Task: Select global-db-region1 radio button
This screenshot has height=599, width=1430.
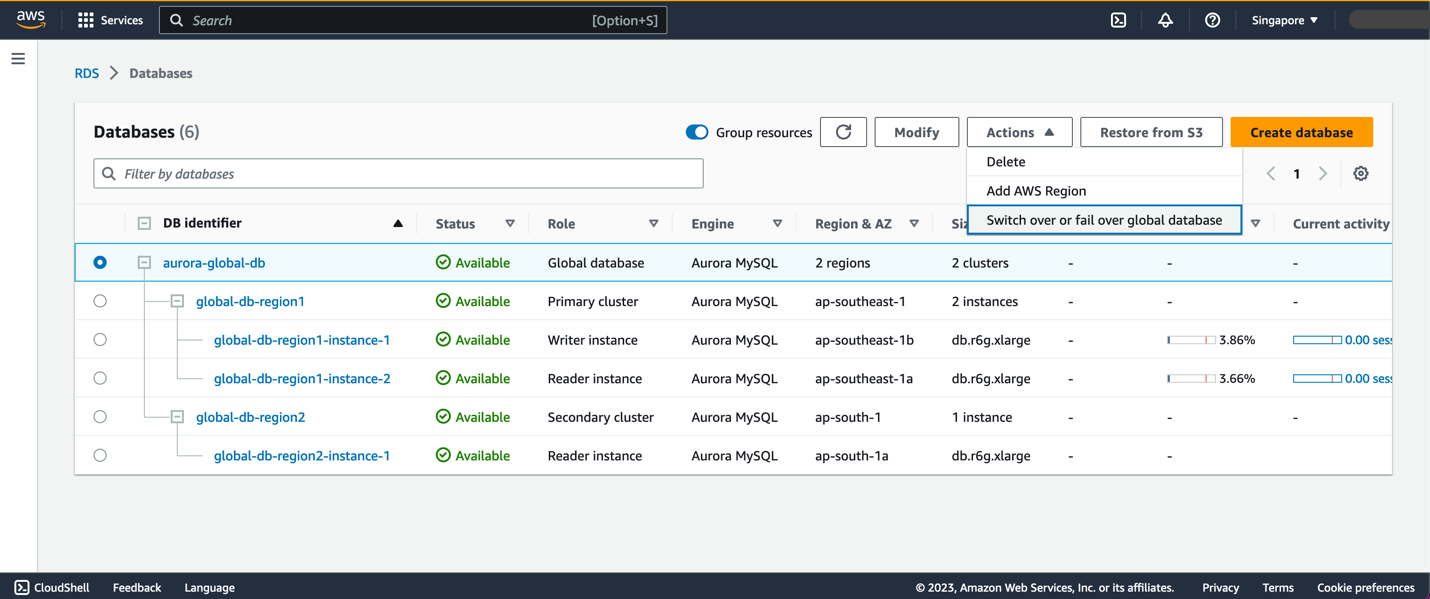Action: pyautogui.click(x=100, y=301)
